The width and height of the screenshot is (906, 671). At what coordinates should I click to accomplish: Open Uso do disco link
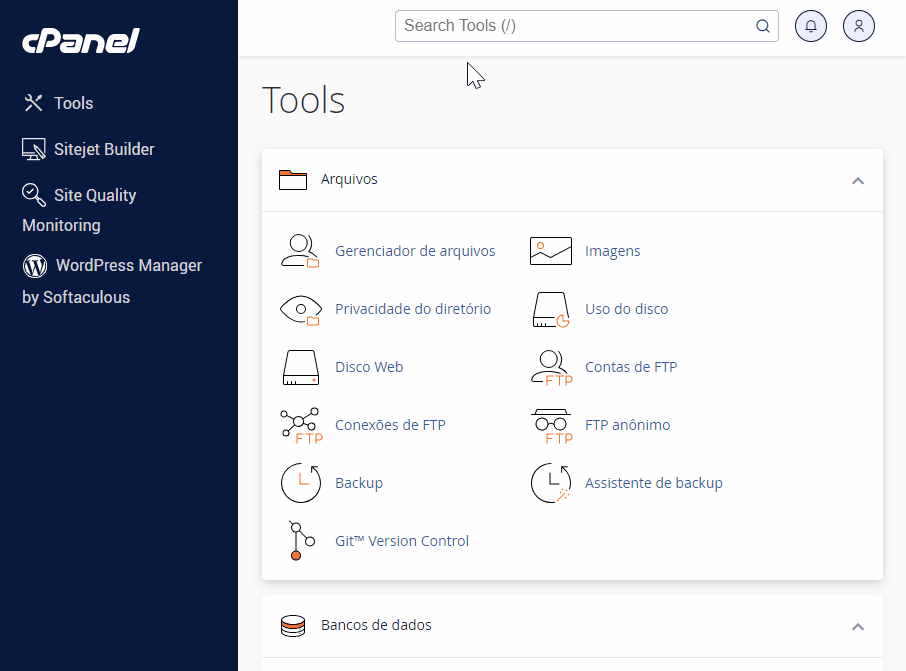(x=626, y=309)
